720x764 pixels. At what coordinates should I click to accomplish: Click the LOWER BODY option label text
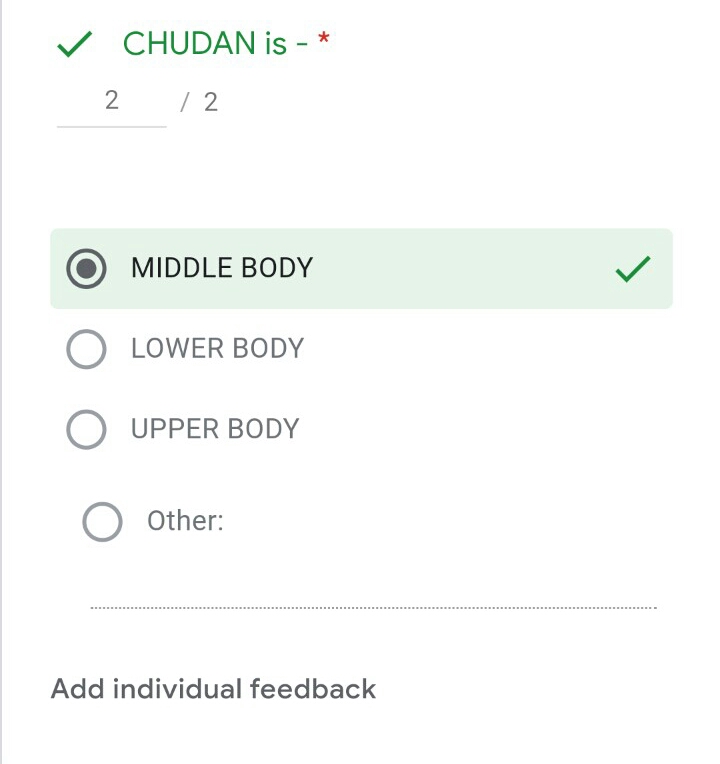pyautogui.click(x=217, y=349)
